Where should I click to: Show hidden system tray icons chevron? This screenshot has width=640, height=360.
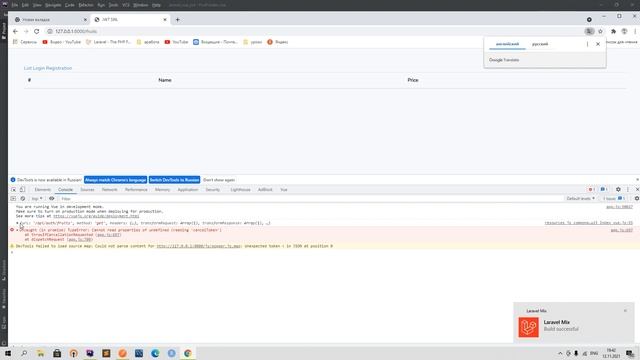click(560, 353)
